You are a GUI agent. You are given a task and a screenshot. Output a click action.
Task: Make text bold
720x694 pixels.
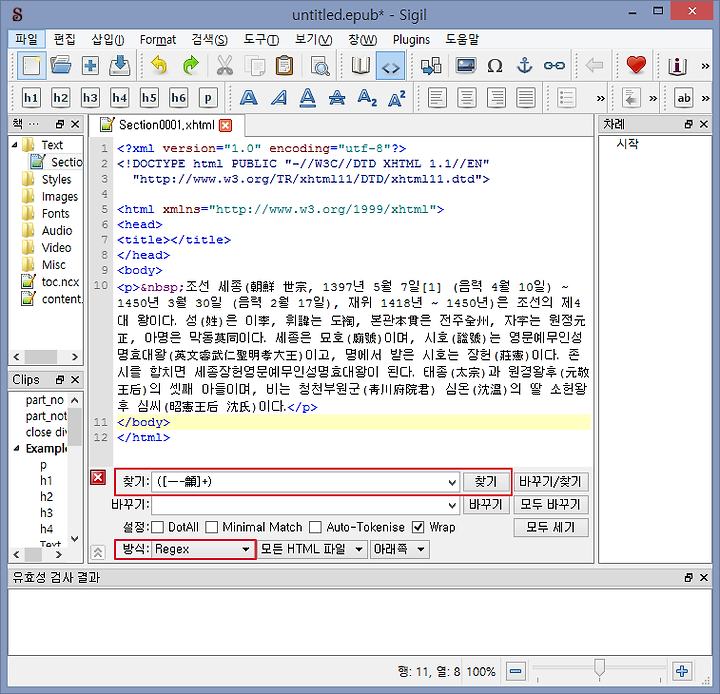(x=248, y=98)
